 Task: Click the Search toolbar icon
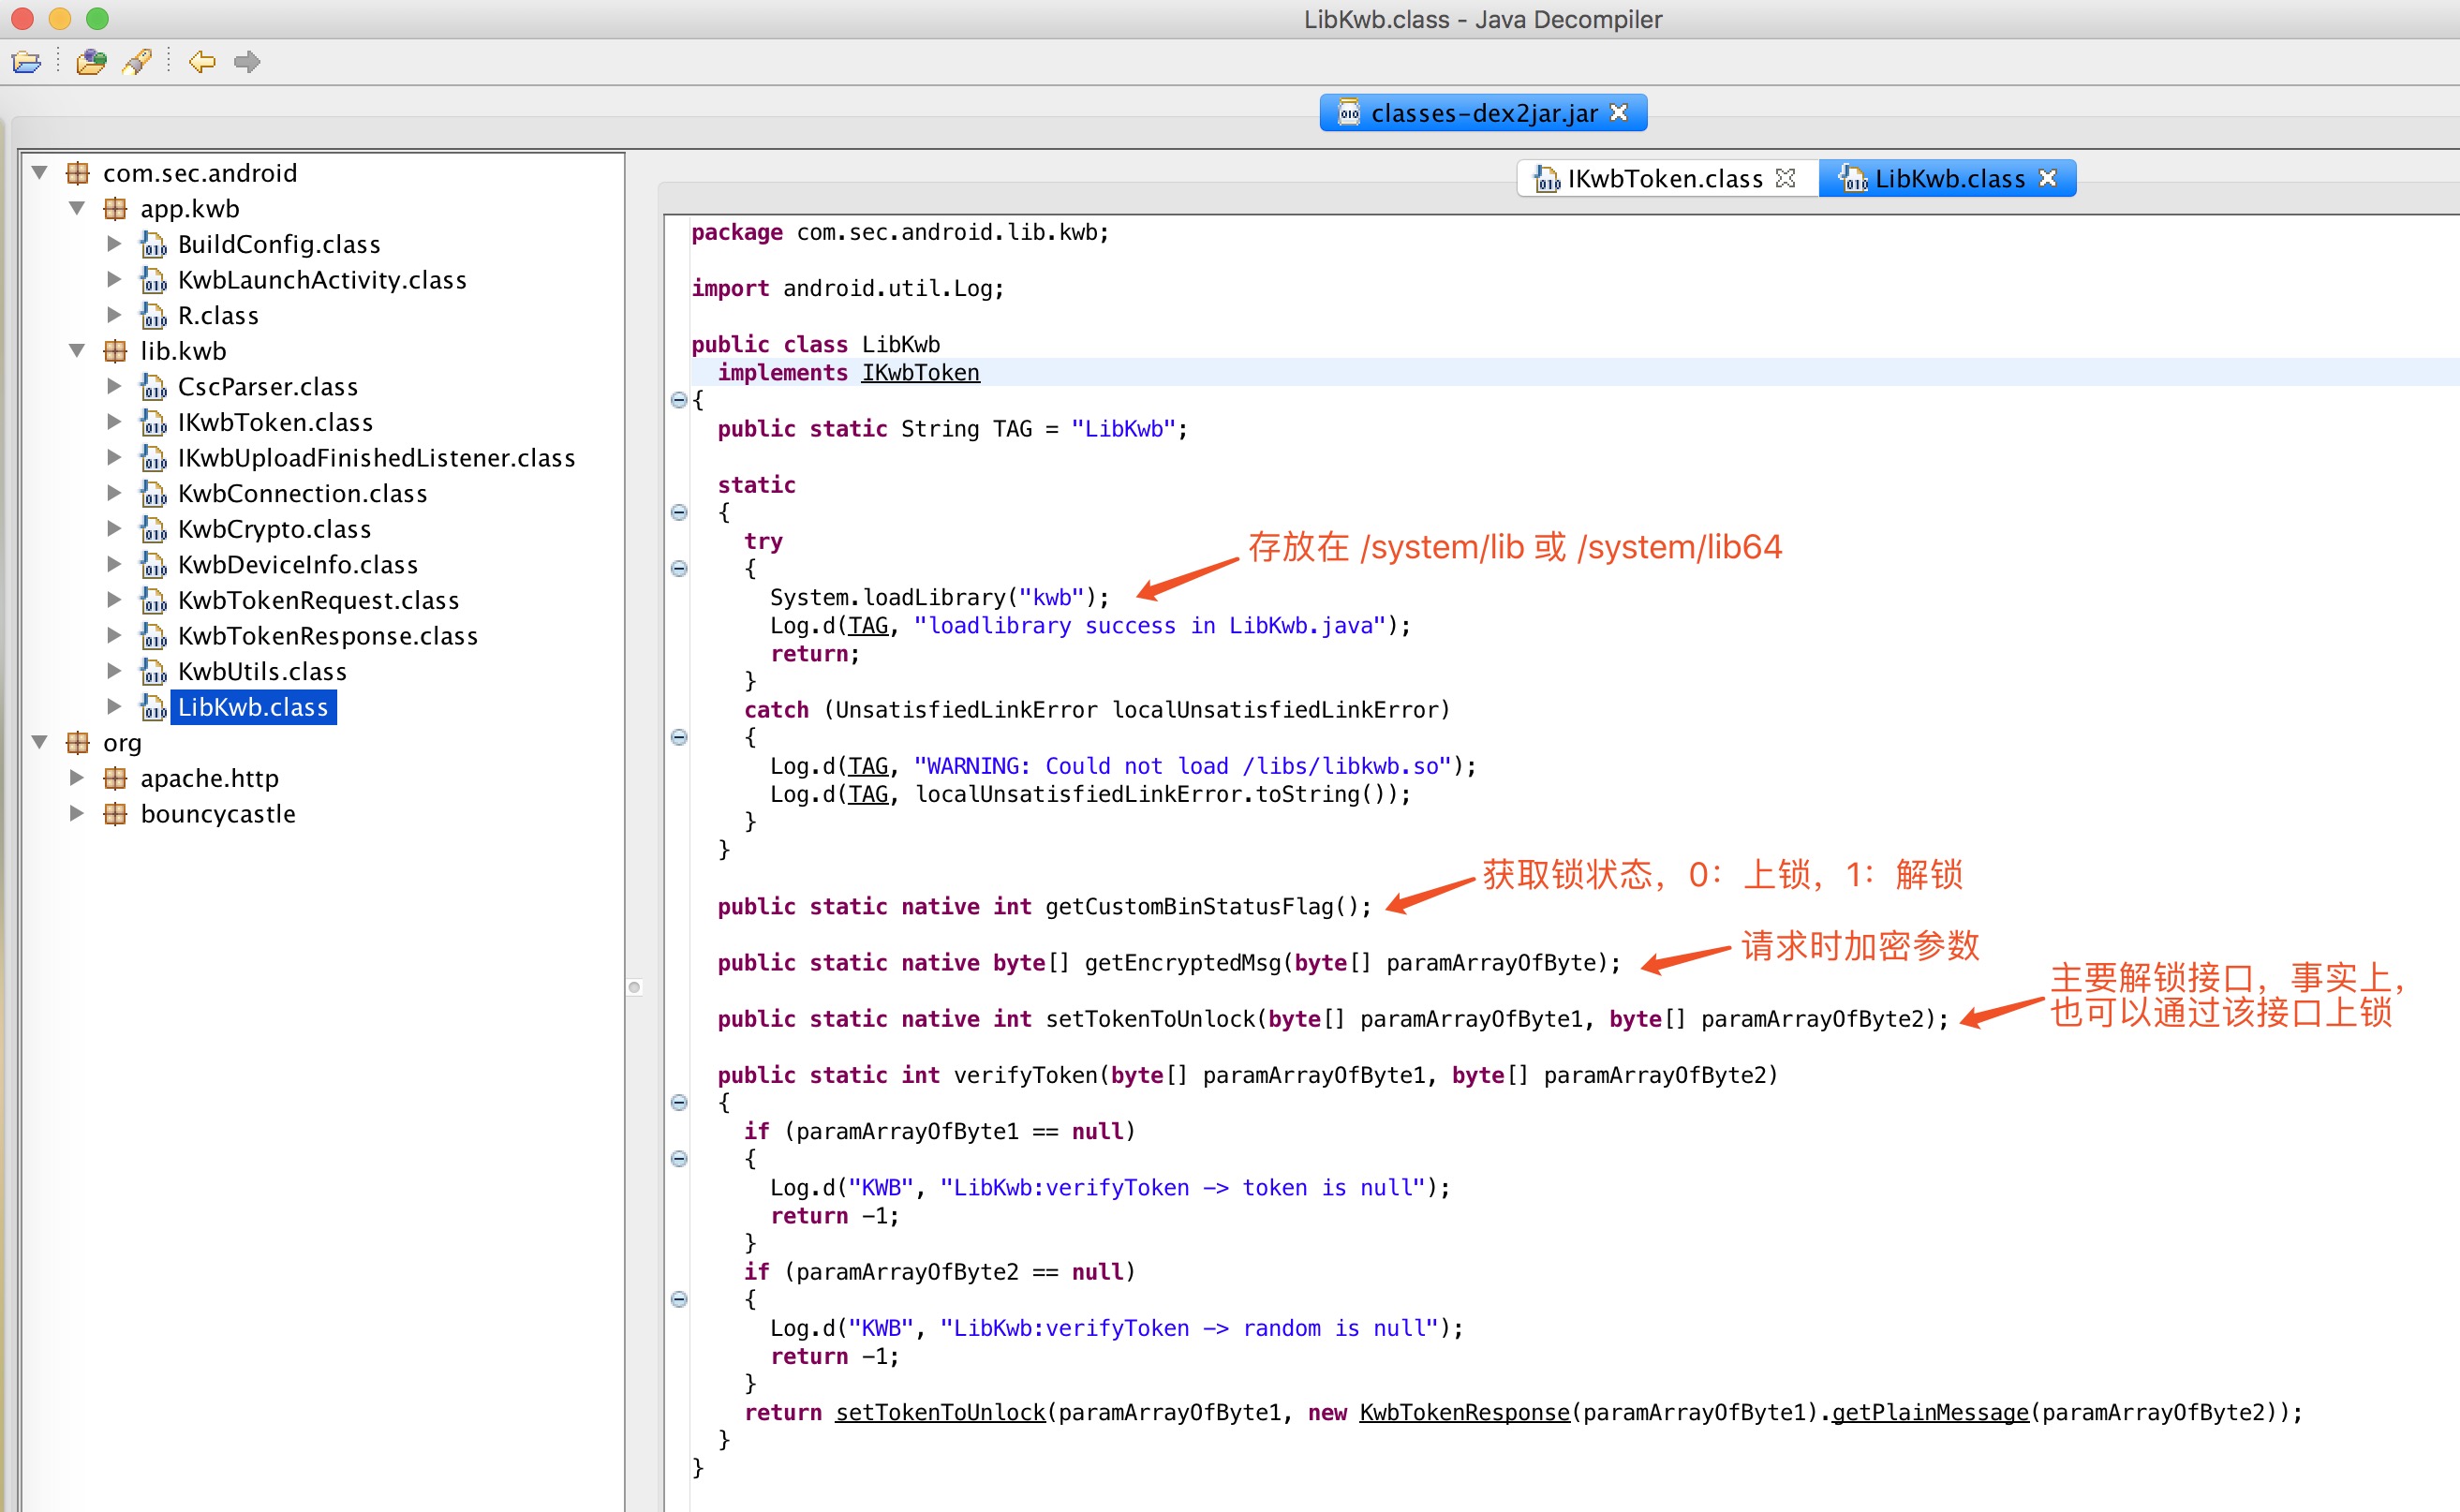pos(137,62)
